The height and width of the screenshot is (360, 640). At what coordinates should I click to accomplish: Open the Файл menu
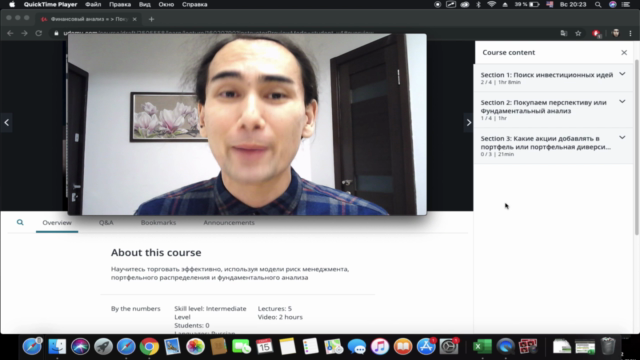[93, 4]
